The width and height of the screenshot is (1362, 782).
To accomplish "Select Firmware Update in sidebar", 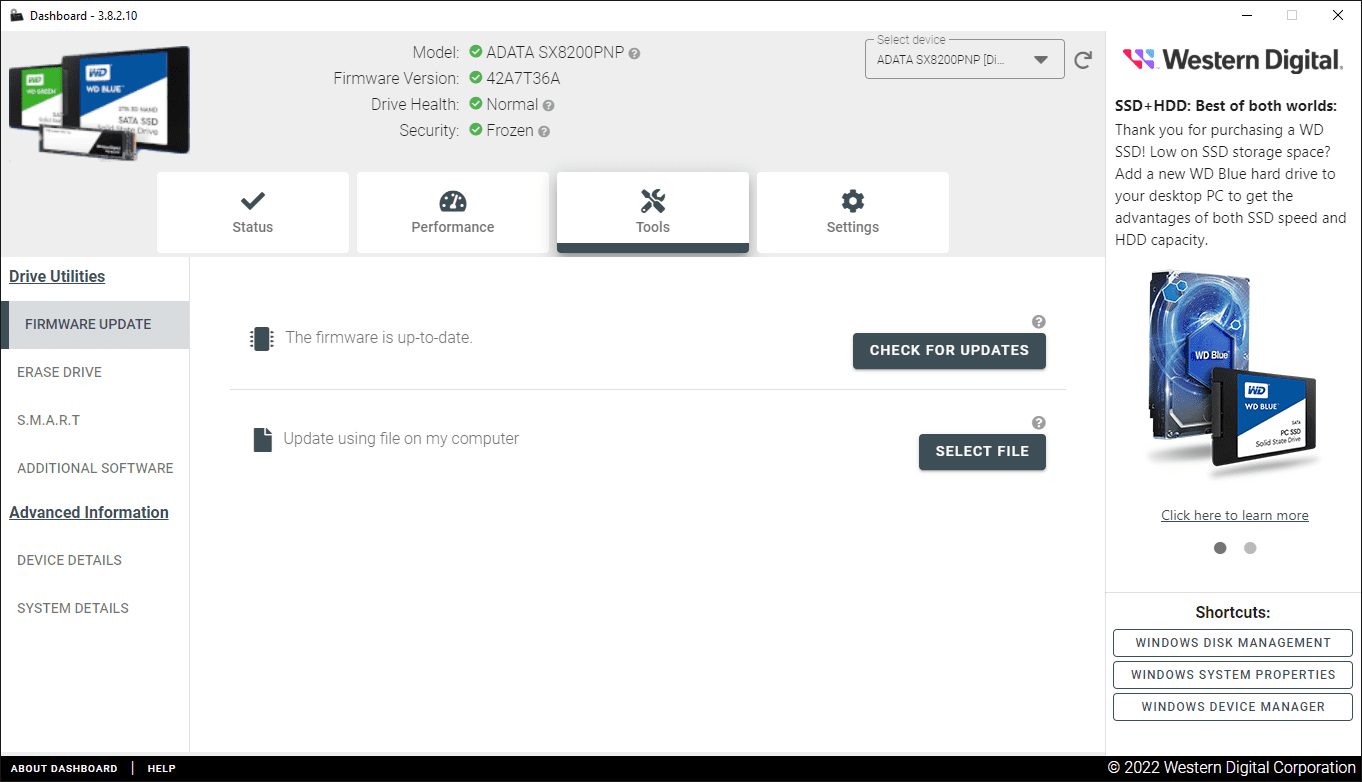I will click(95, 324).
